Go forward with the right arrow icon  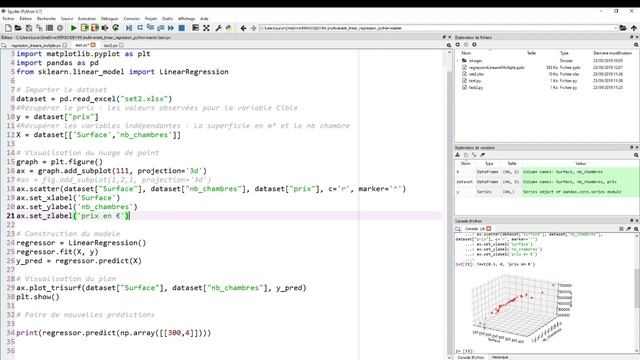point(253,28)
